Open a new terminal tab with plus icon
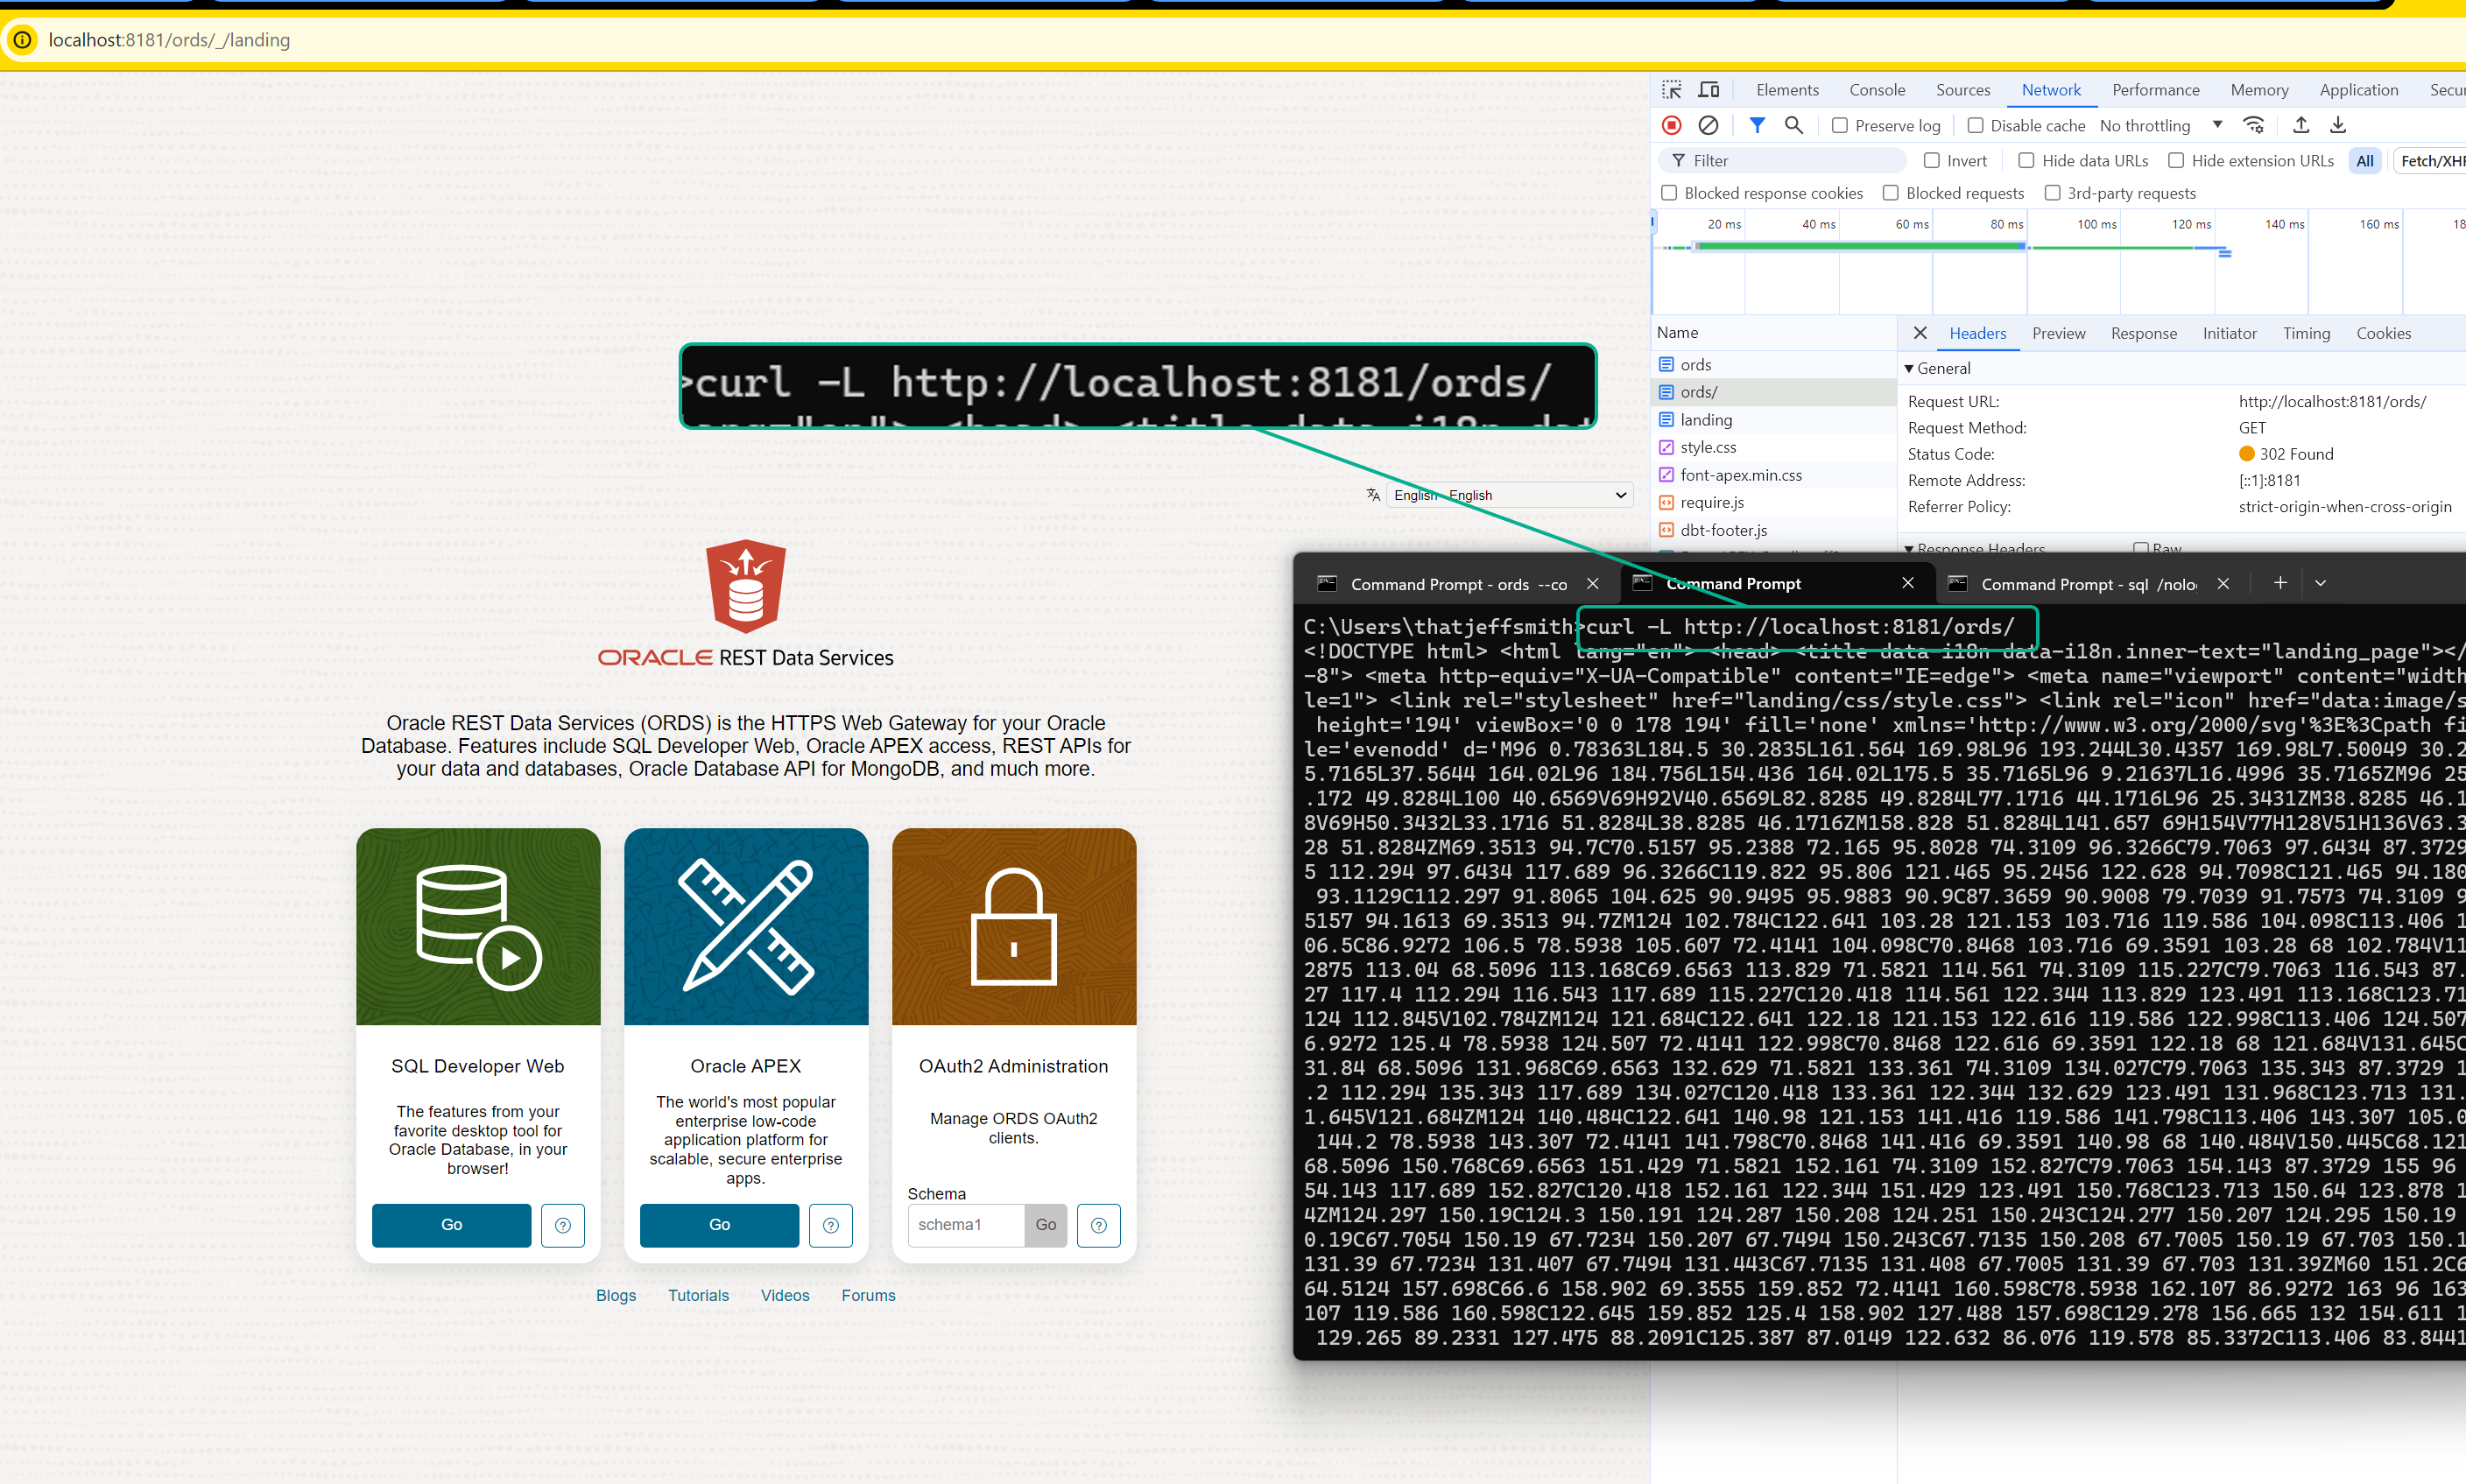The image size is (2466, 1484). tap(2280, 583)
